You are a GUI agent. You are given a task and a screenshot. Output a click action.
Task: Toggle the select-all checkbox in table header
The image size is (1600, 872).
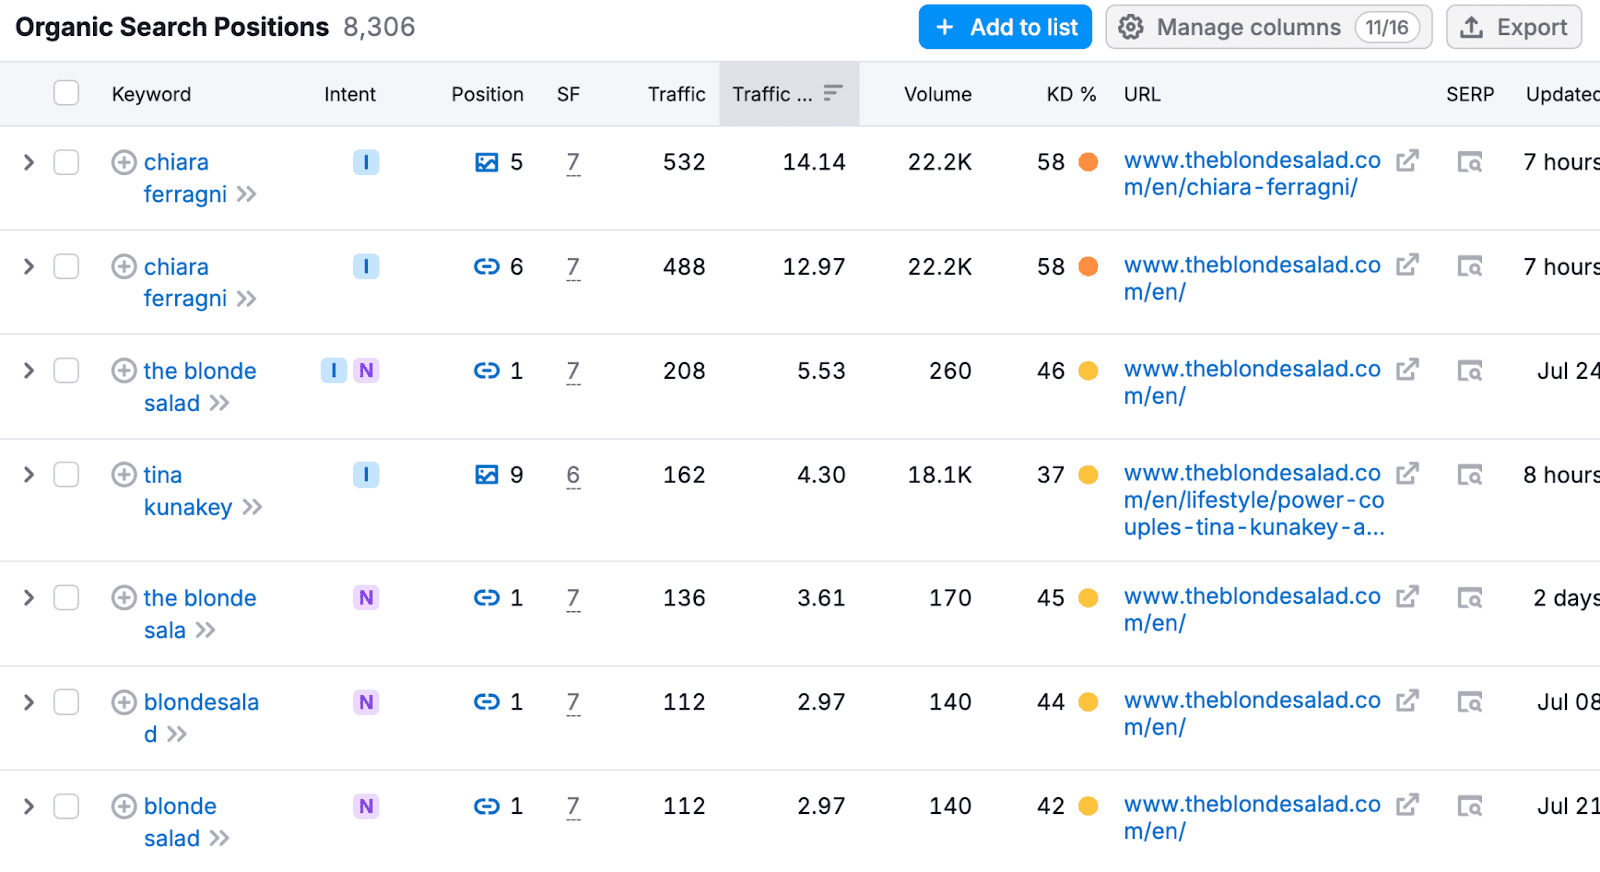[66, 93]
